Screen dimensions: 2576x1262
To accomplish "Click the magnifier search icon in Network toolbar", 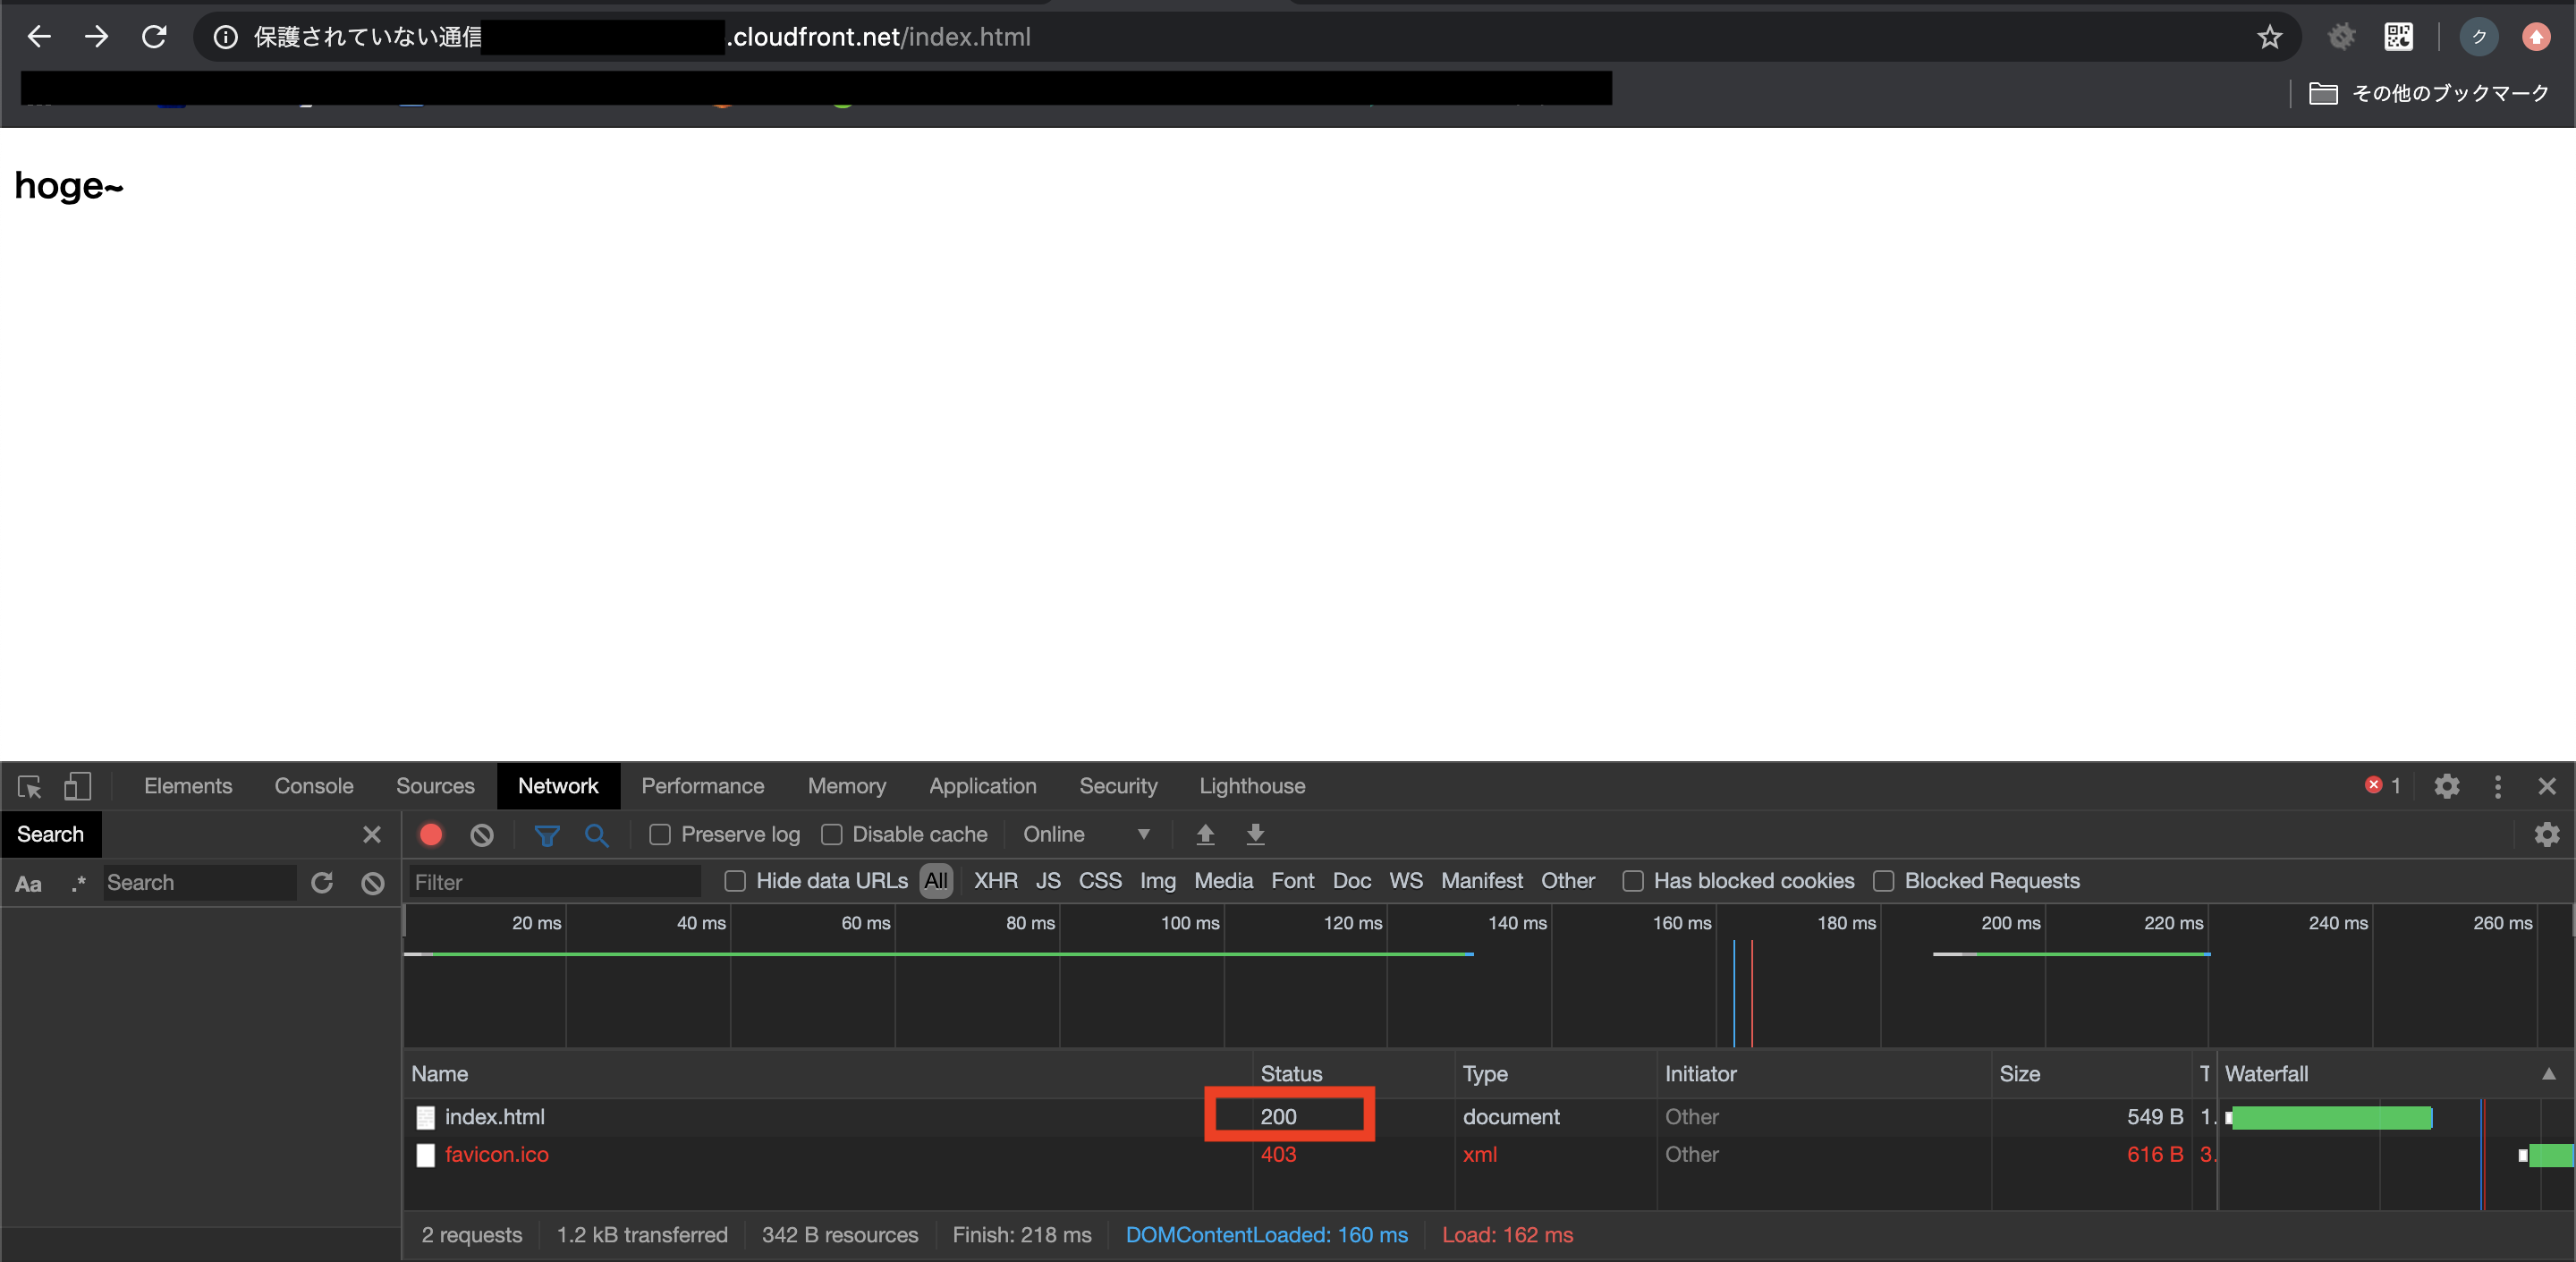I will point(597,834).
